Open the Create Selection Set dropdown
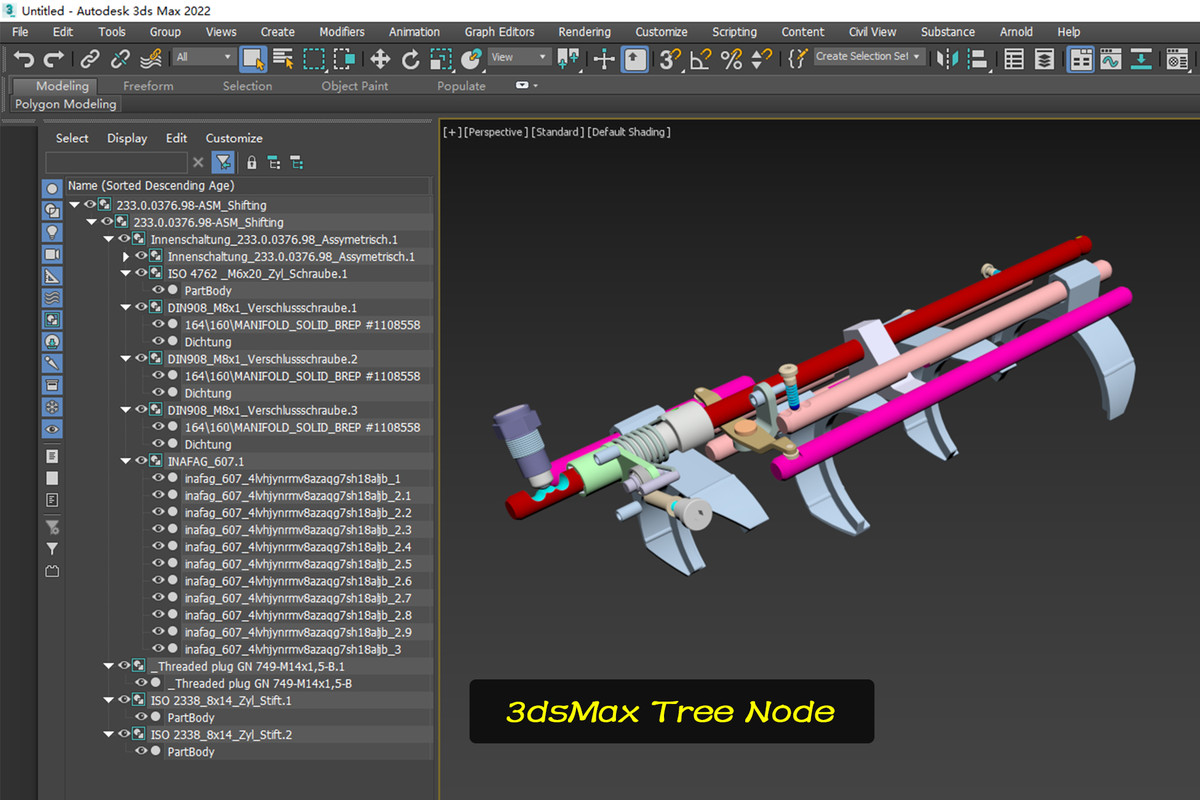The width and height of the screenshot is (1200, 800). click(868, 57)
